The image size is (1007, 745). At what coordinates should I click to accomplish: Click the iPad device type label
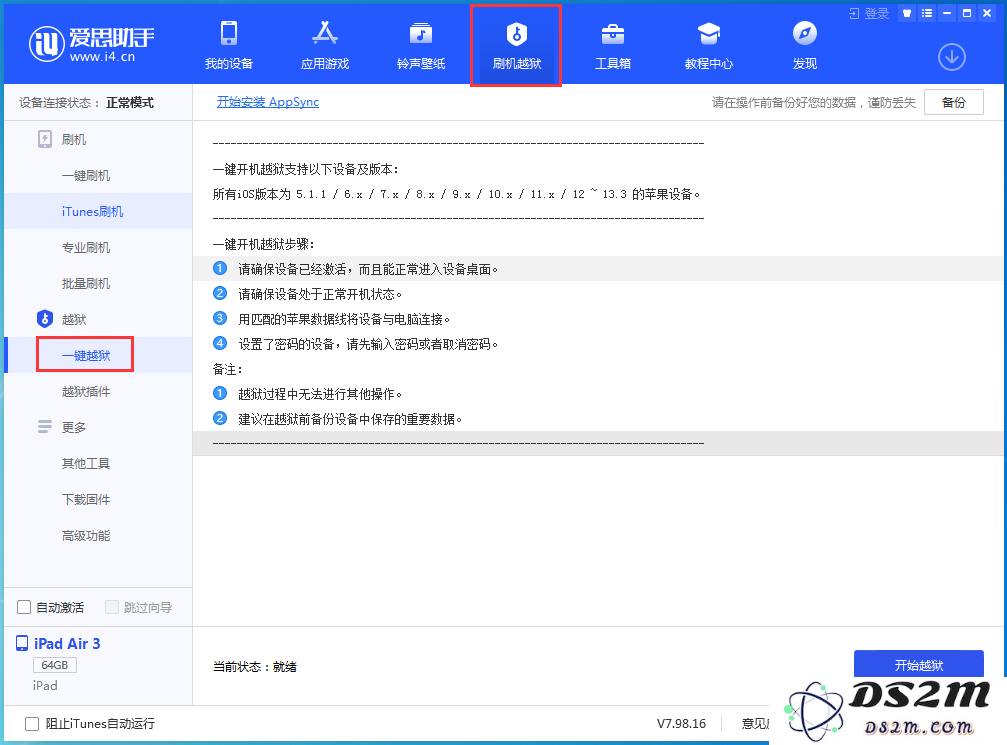45,685
